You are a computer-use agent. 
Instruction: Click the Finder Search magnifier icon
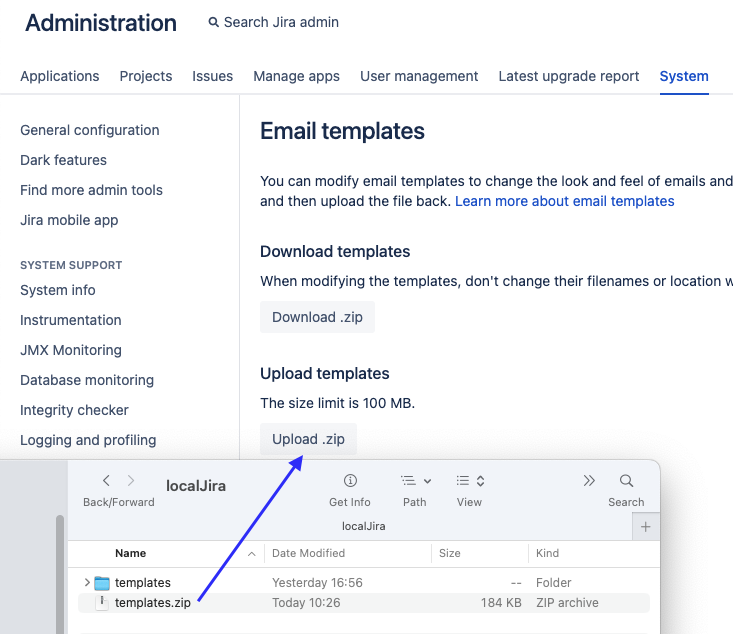[x=626, y=481]
